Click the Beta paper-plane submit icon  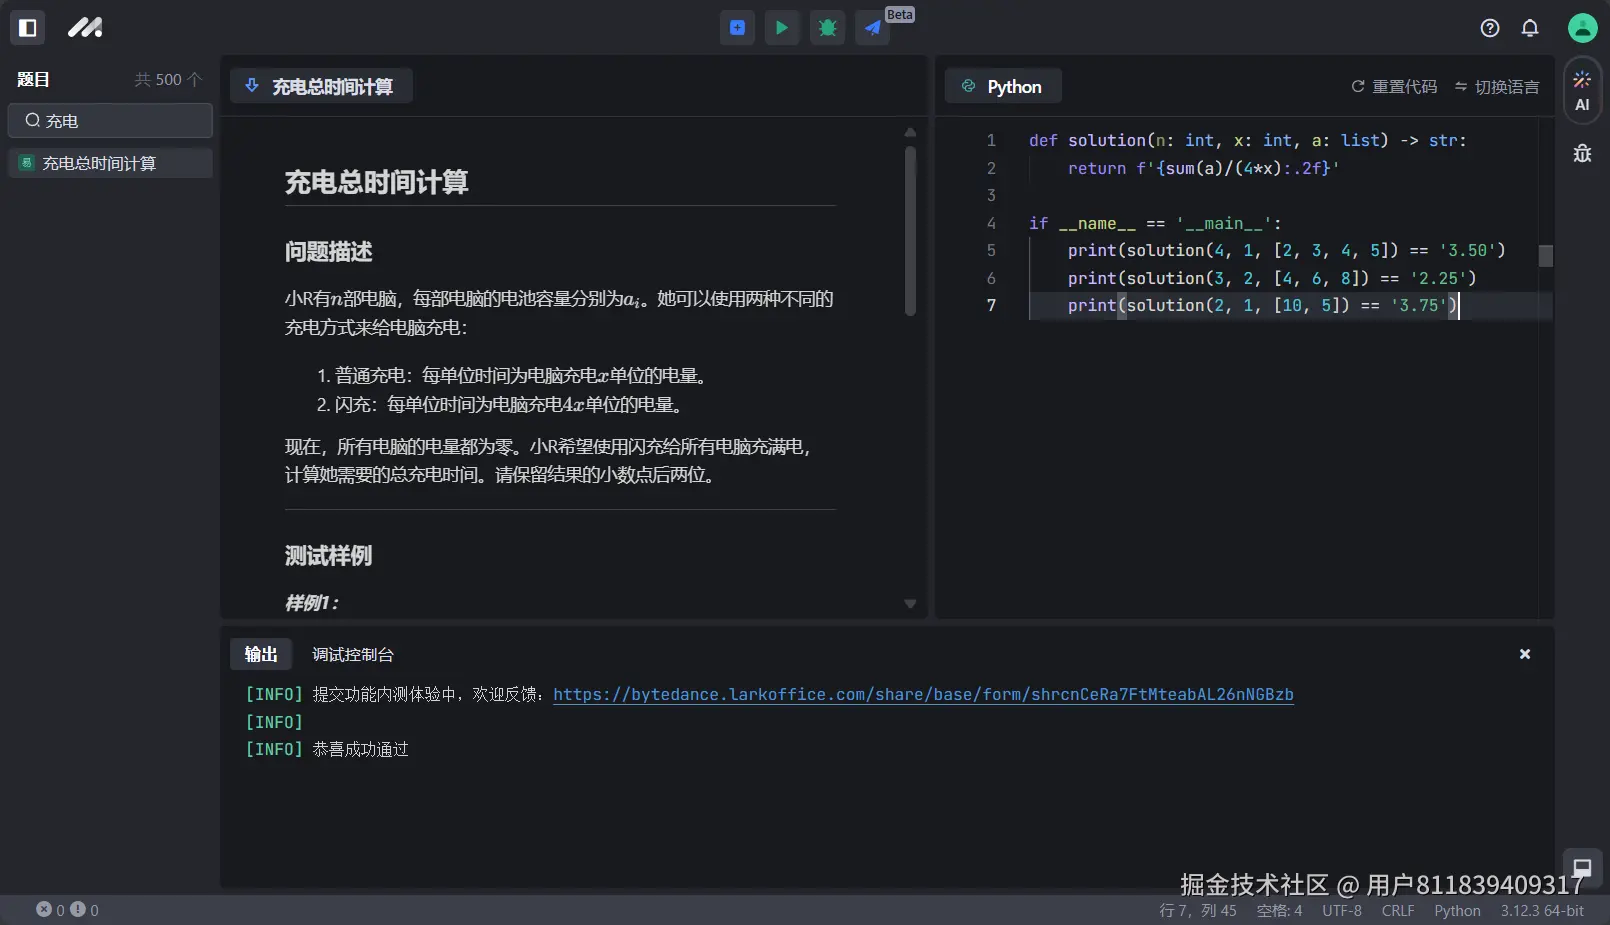pos(872,28)
